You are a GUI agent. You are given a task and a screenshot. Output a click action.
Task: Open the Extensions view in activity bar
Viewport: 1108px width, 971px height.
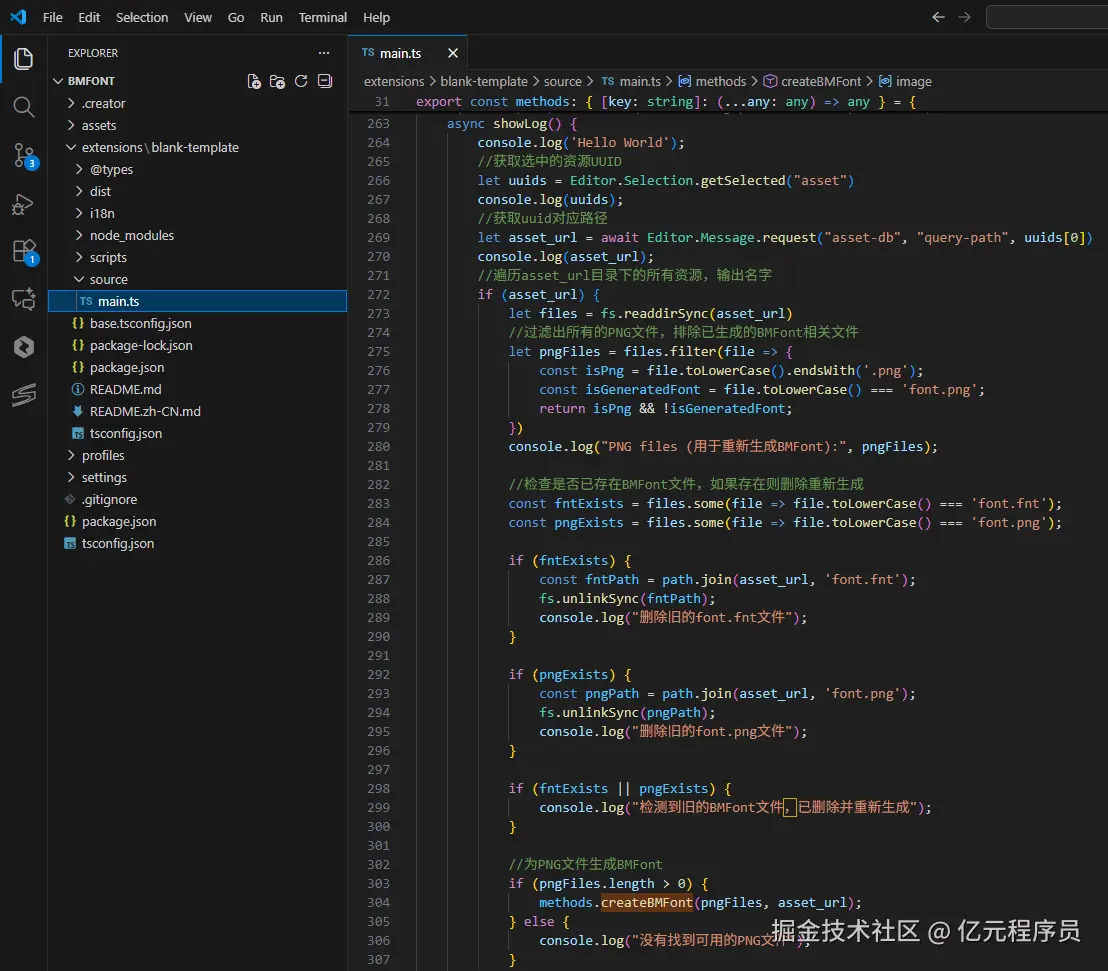click(23, 251)
